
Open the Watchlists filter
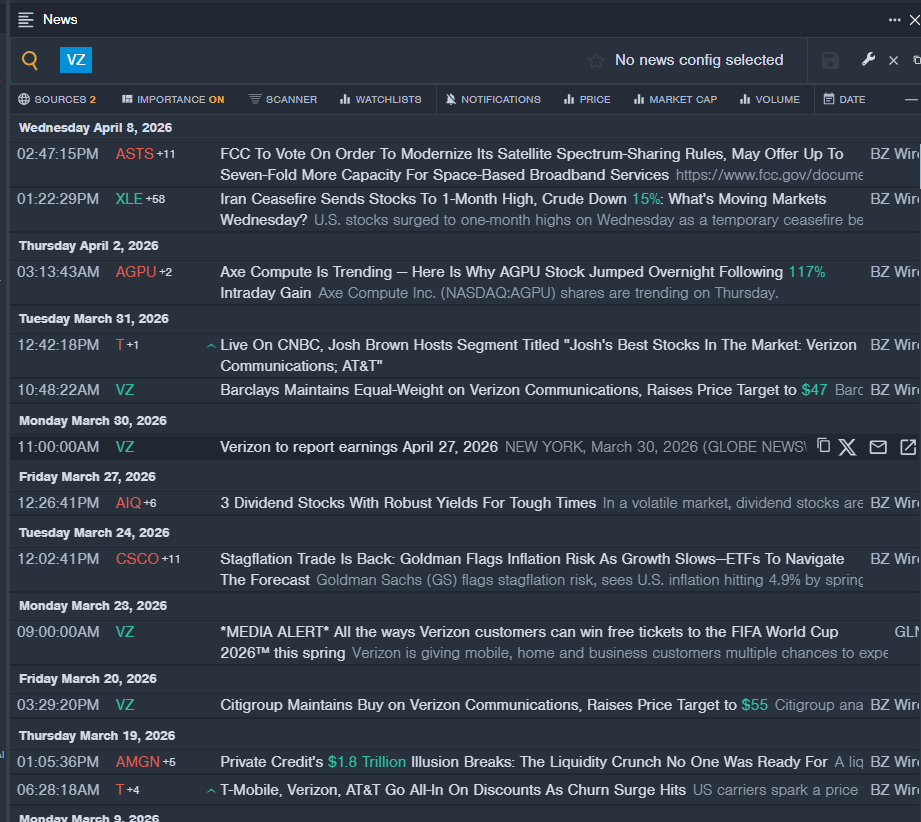click(380, 99)
